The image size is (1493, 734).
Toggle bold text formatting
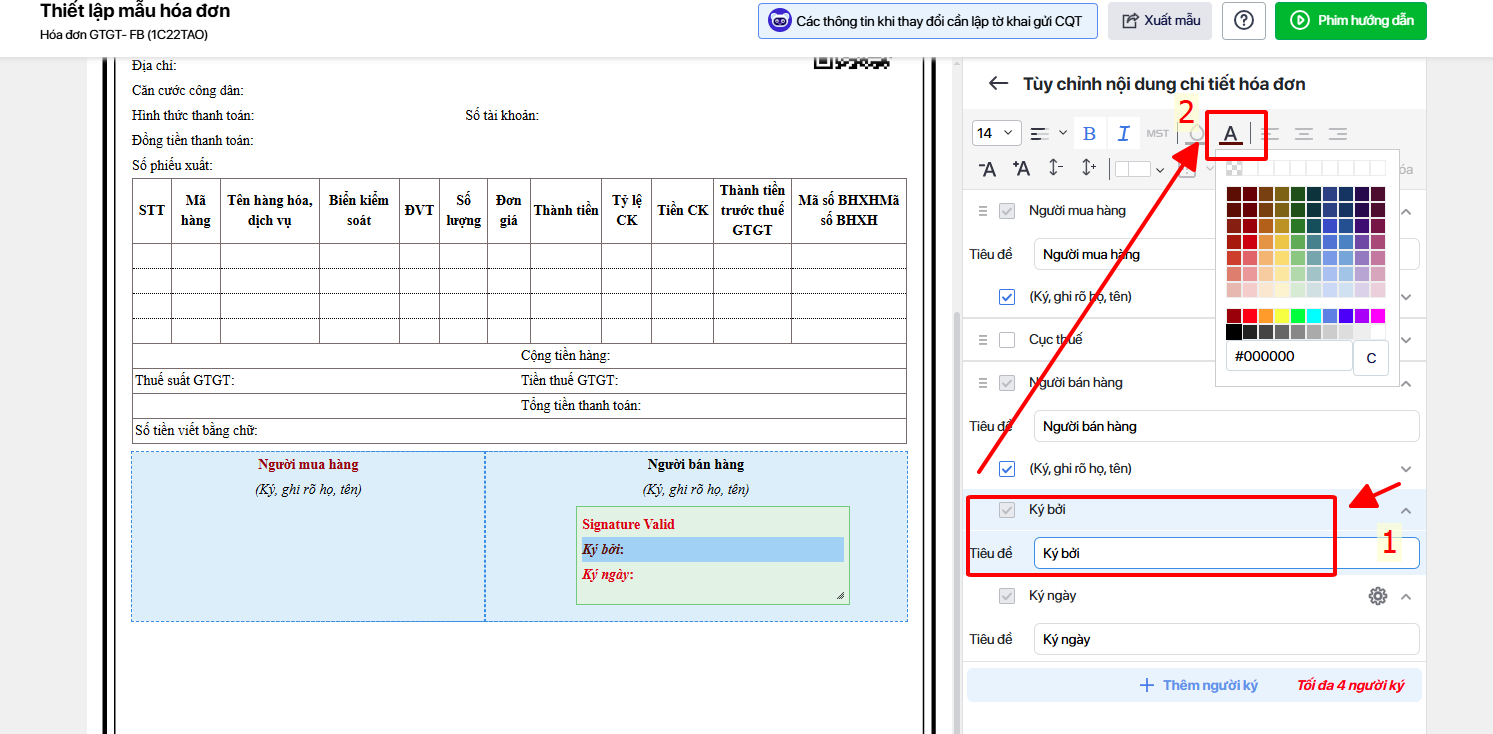1089,134
